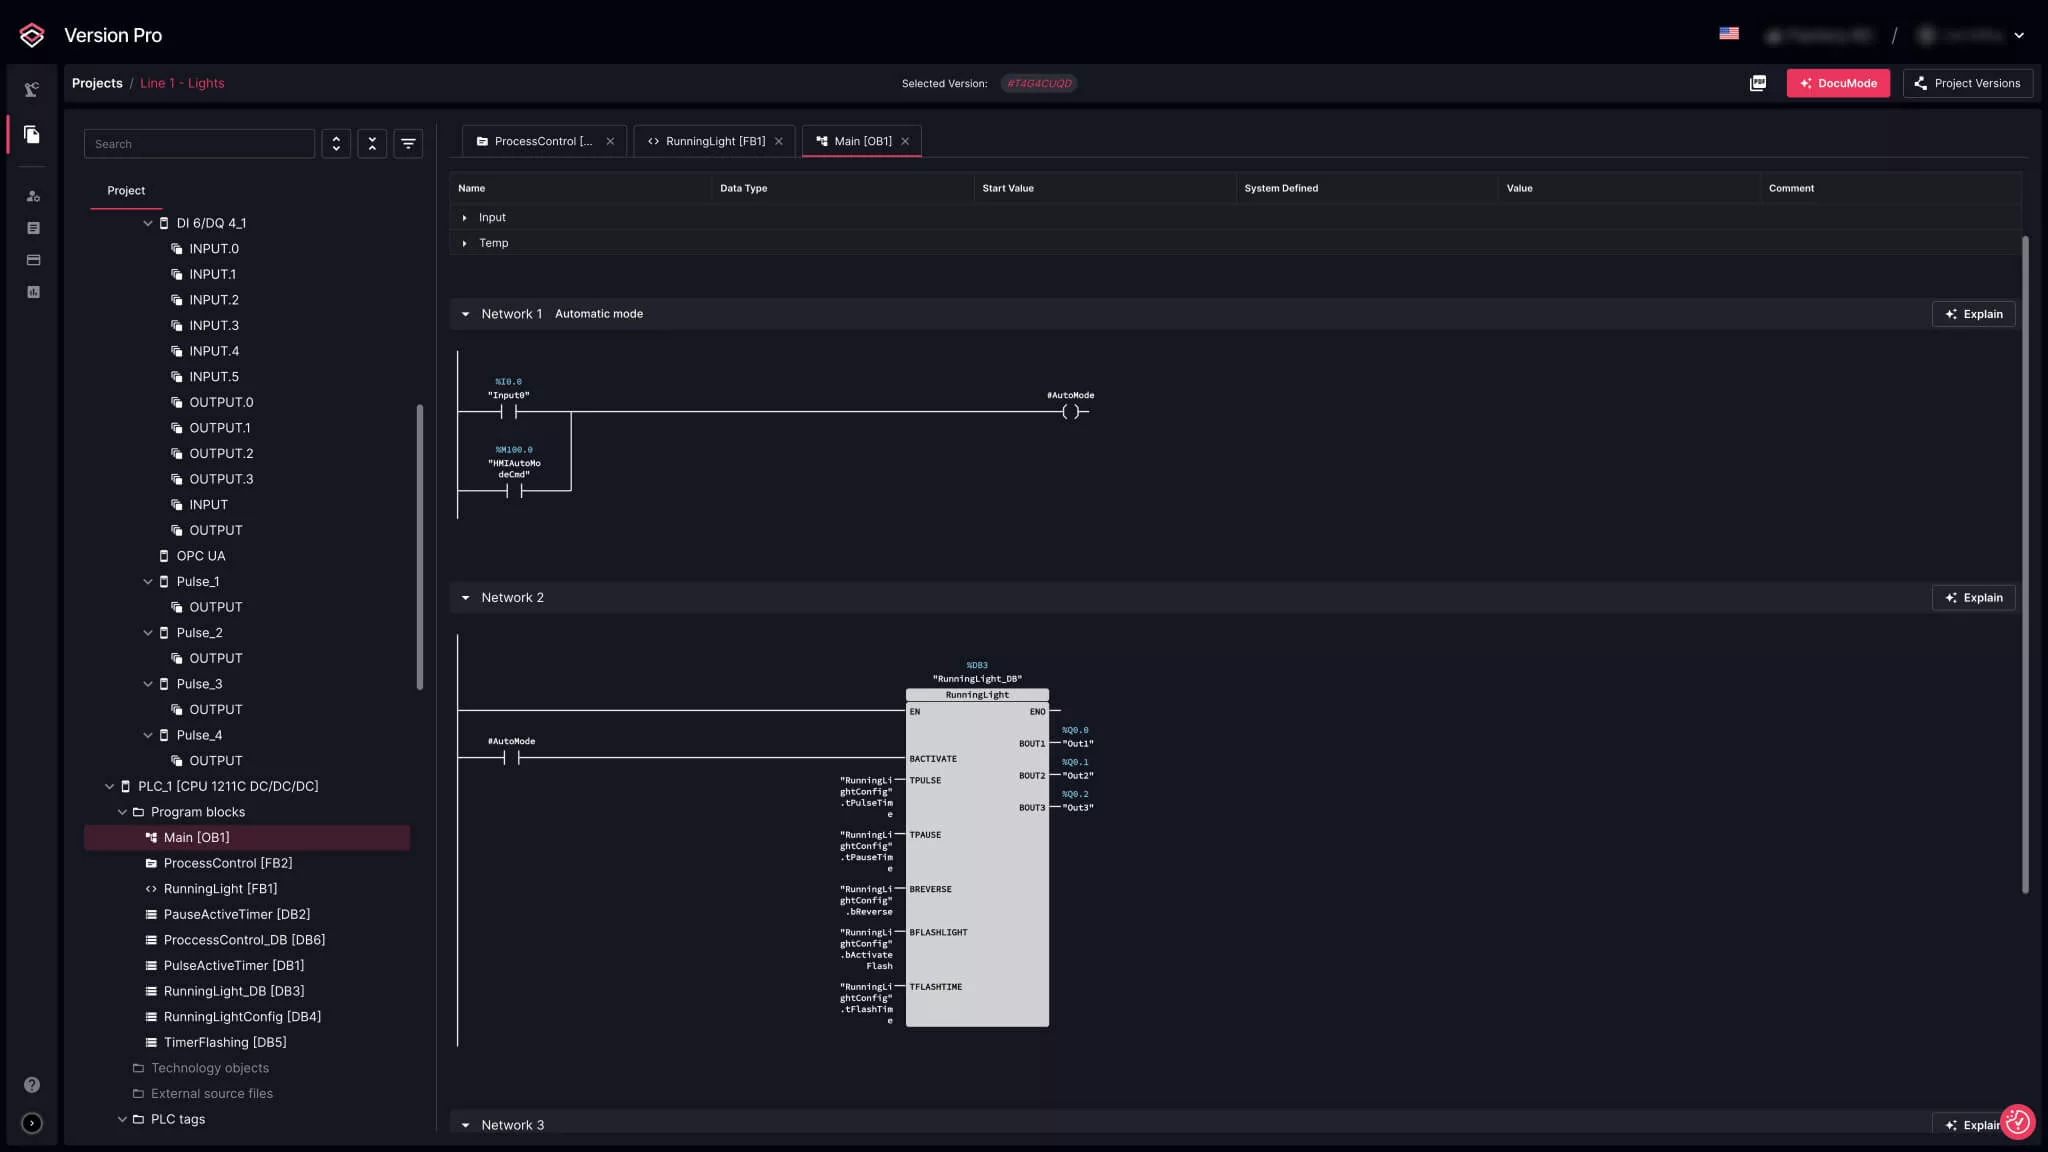Open the language flag selector
2048x1152 pixels.
pyautogui.click(x=1729, y=34)
